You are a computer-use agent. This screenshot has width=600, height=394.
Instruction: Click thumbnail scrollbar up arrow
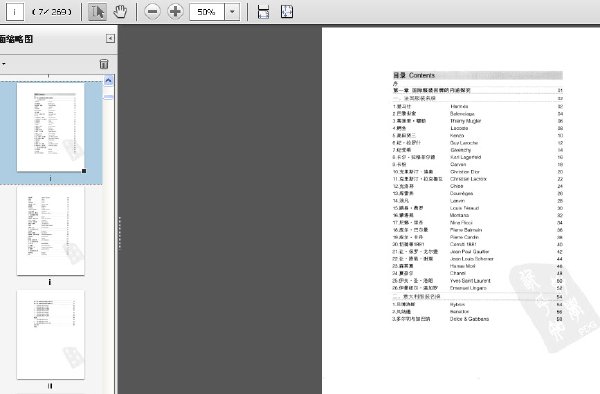click(108, 80)
